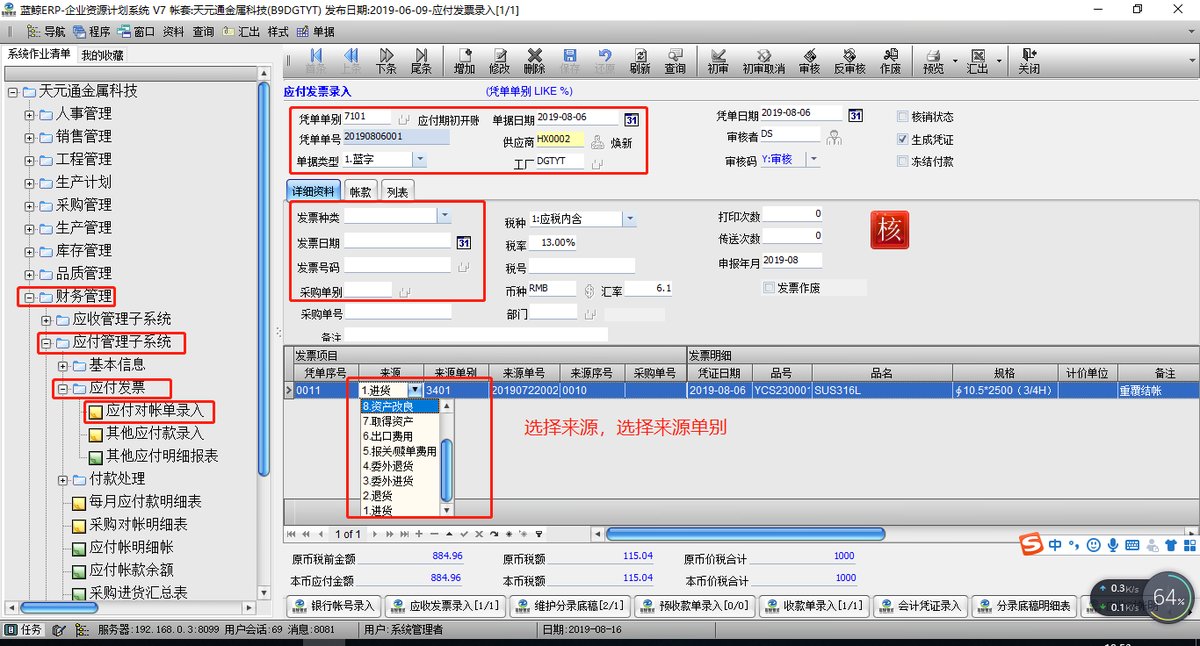Screen dimensions: 1200x646
Task: Toggle the 发票作废 checkbox
Action: (x=768, y=288)
